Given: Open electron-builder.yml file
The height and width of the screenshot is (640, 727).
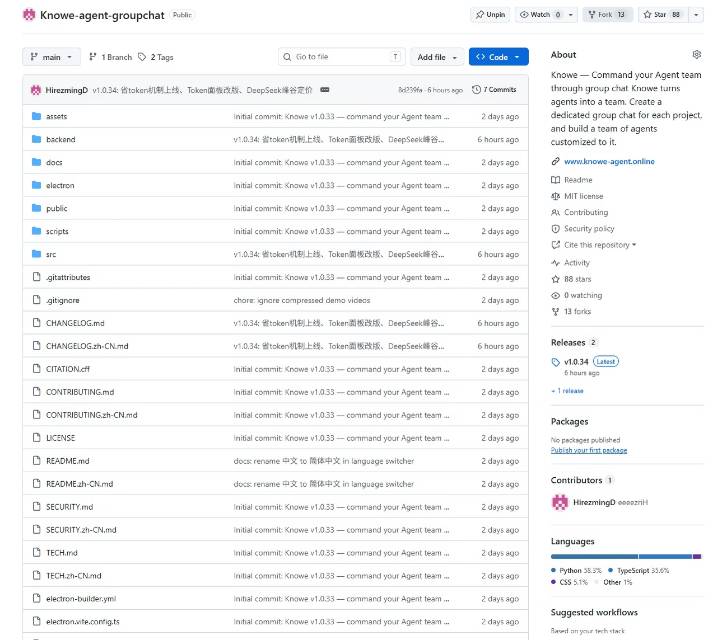Looking at the screenshot, I should (x=81, y=598).
